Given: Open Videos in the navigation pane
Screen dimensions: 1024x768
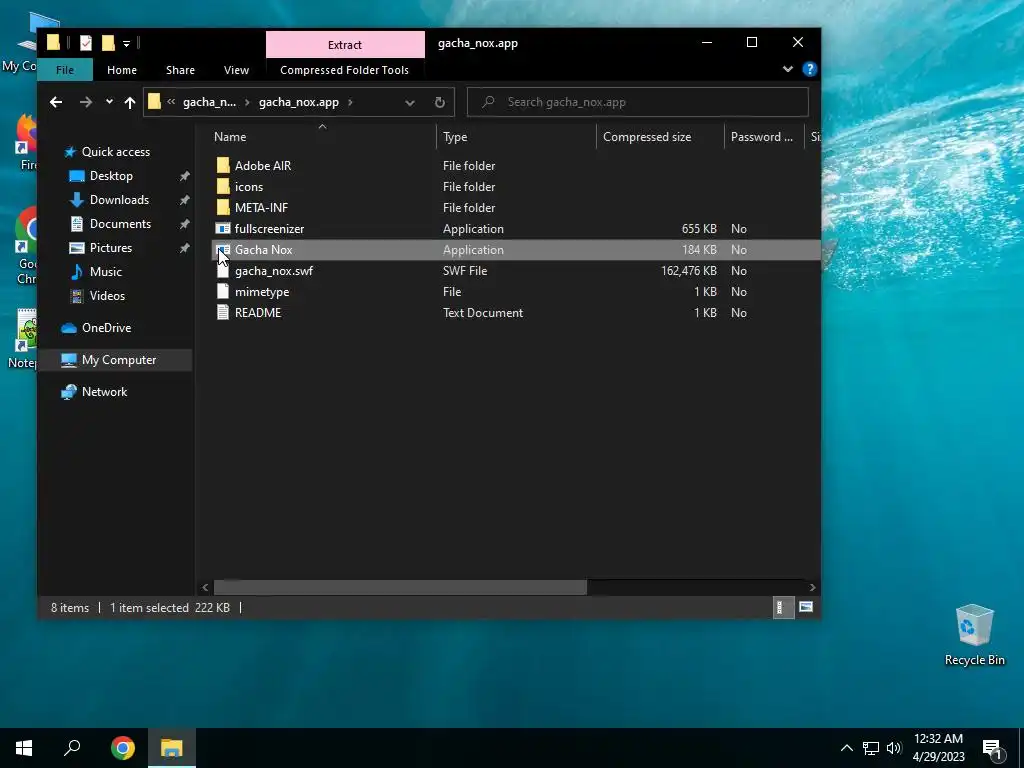Looking at the screenshot, I should [107, 296].
